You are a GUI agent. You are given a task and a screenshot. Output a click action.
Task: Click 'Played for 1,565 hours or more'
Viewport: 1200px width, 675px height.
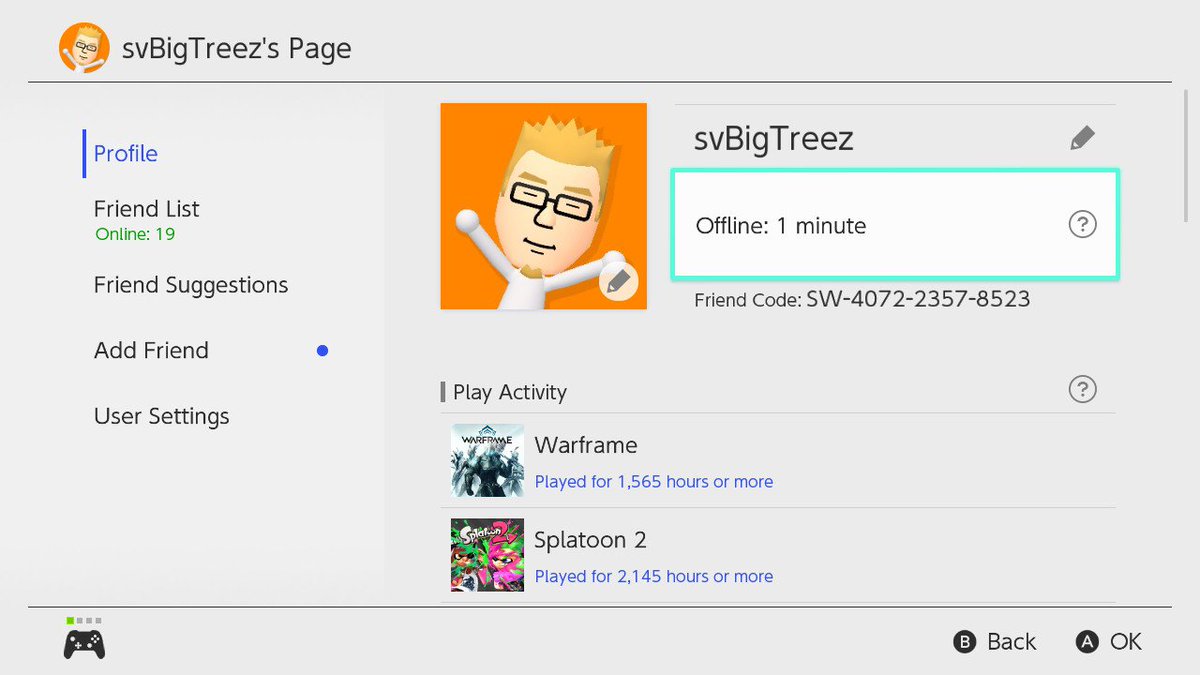pos(654,481)
